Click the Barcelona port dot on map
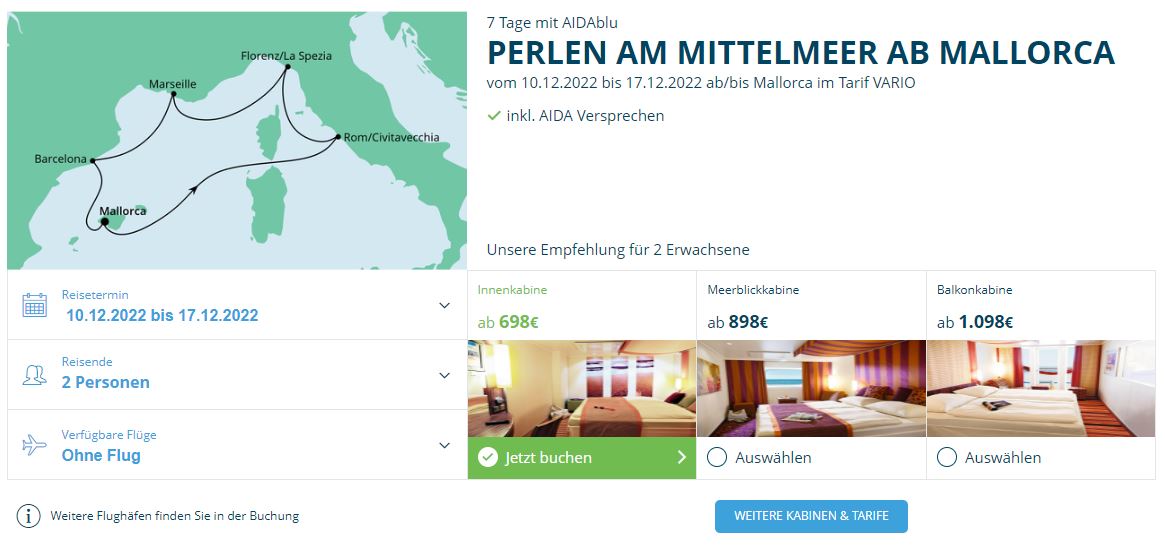The width and height of the screenshot is (1165, 555). point(91,160)
